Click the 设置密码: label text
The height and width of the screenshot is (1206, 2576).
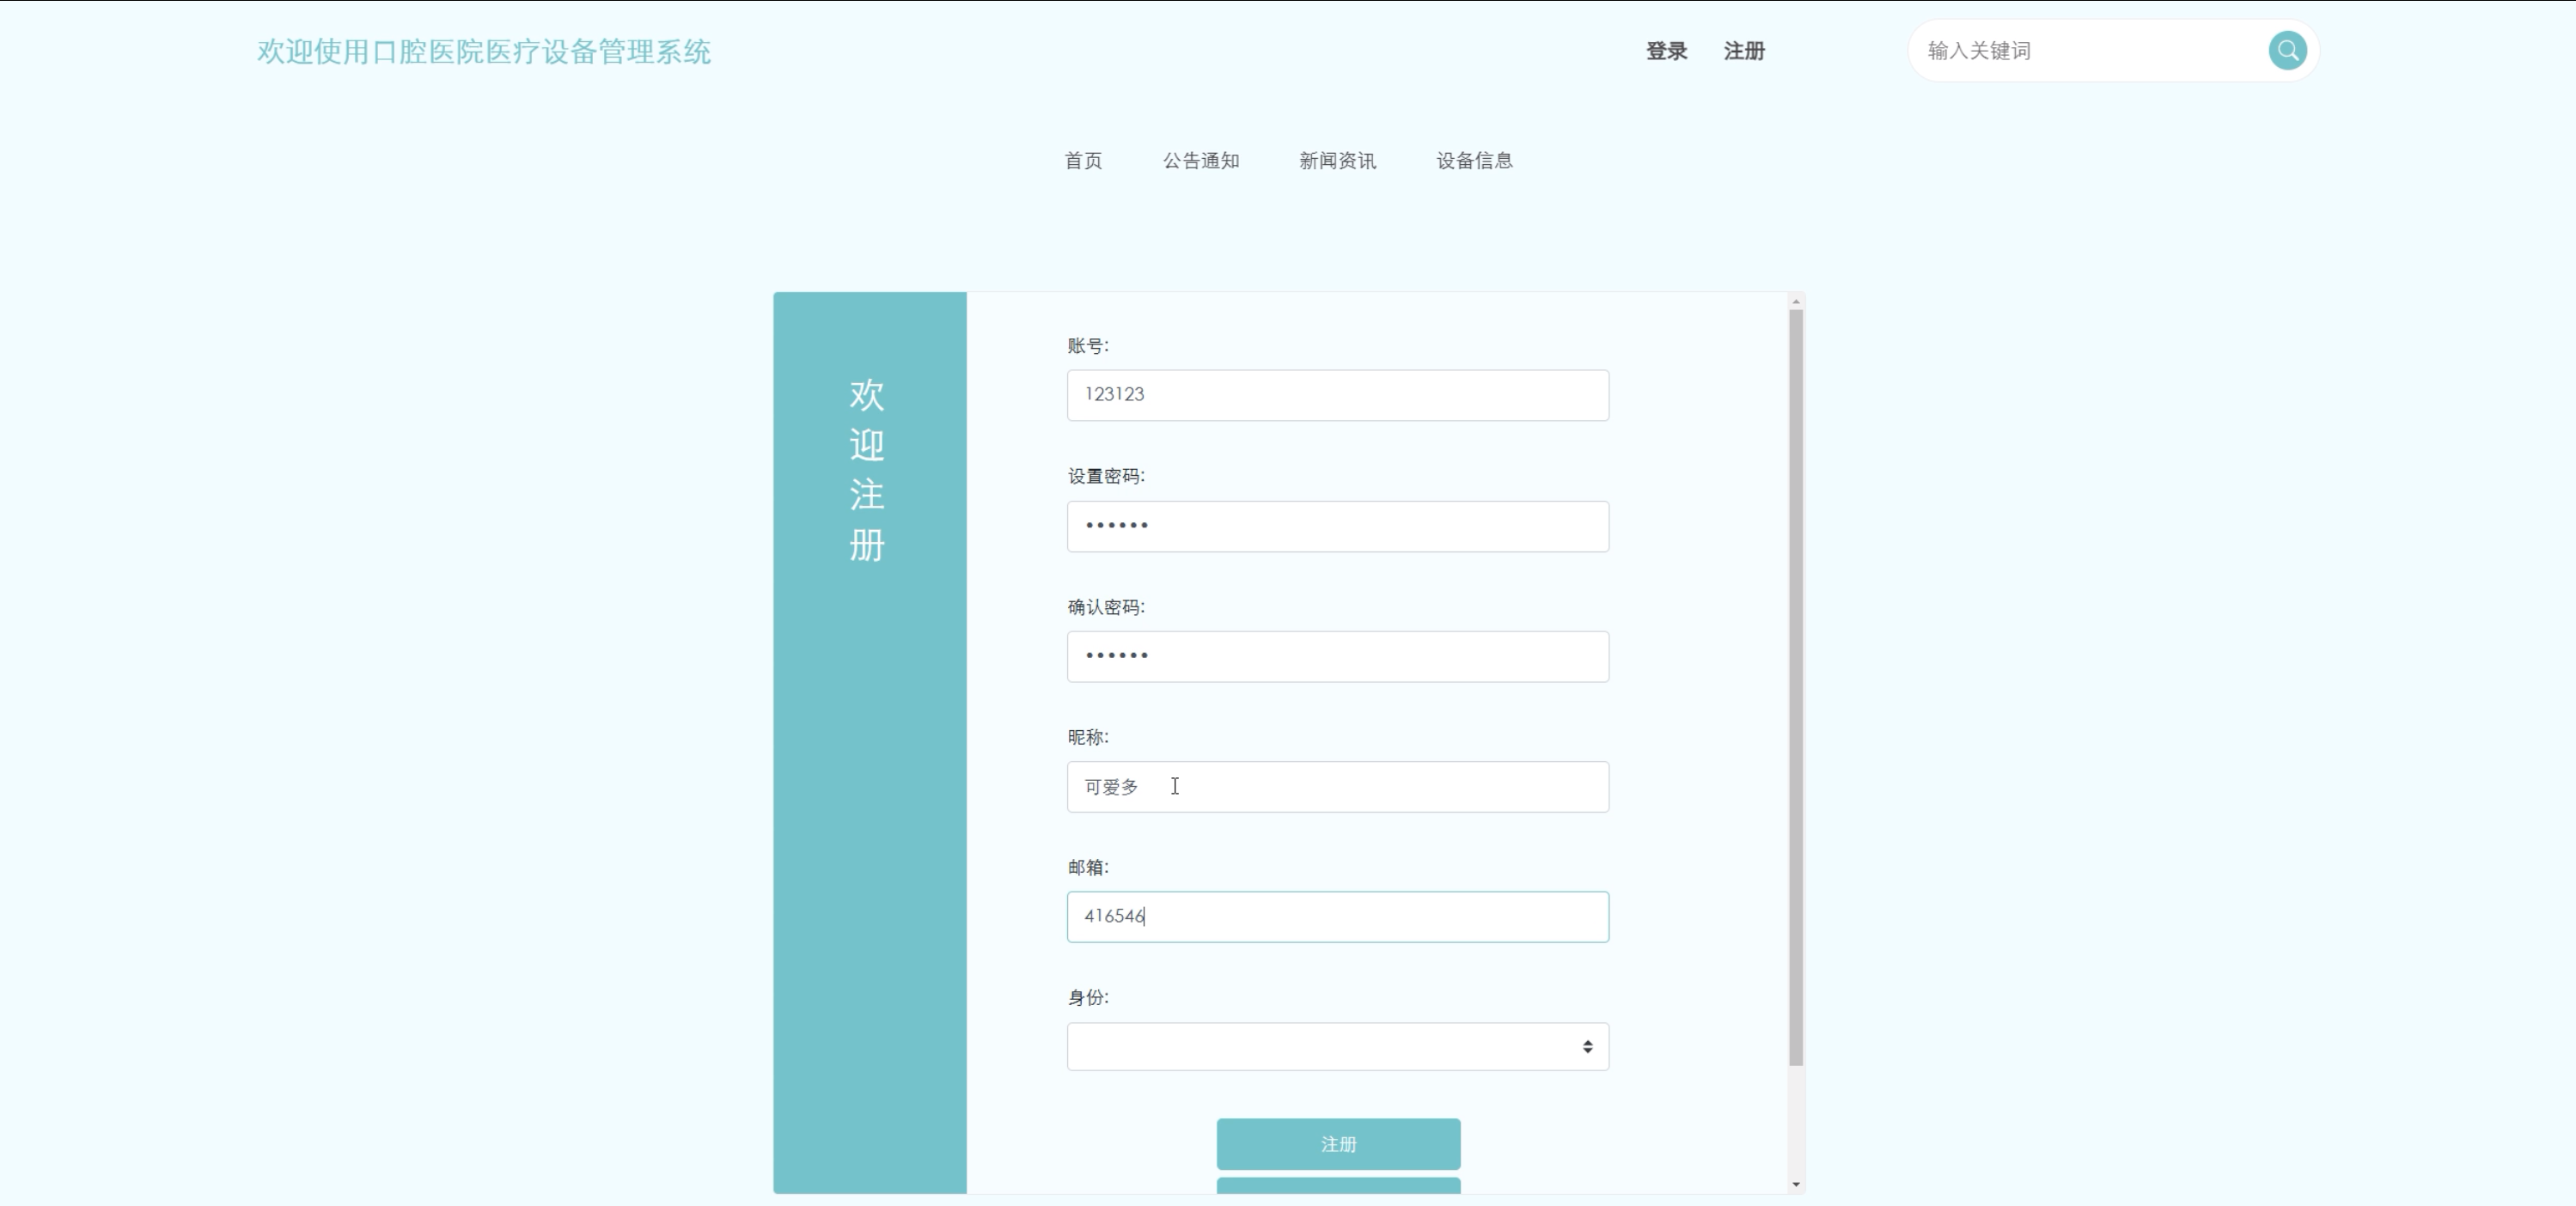[x=1106, y=476]
